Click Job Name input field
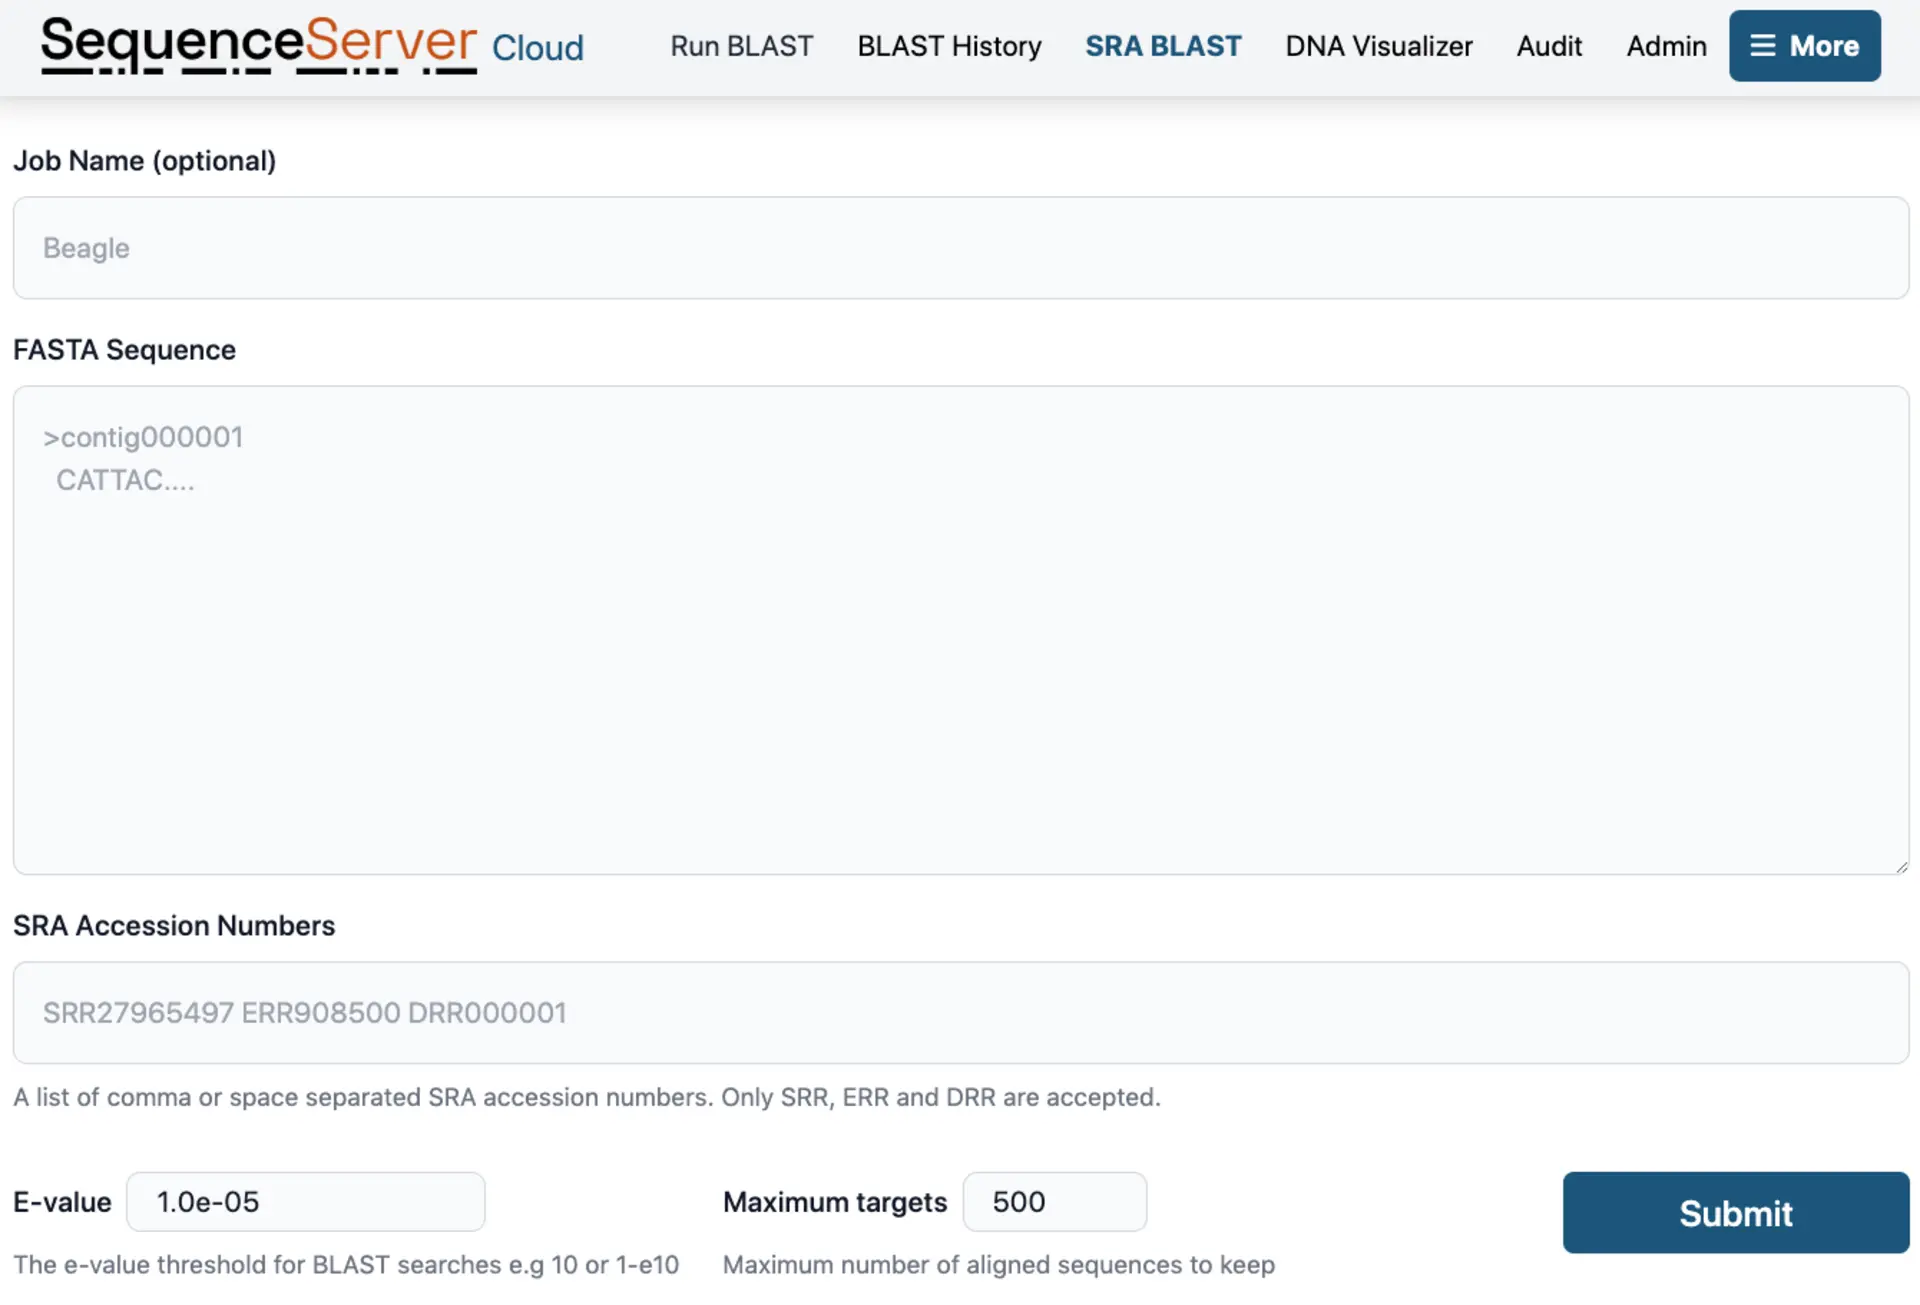The height and width of the screenshot is (1305, 1920). [x=960, y=248]
